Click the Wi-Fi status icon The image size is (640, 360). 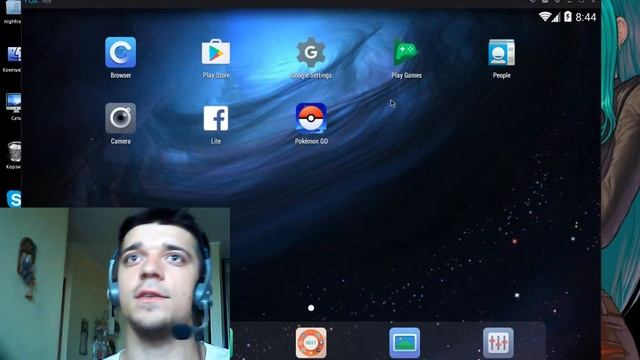click(545, 16)
